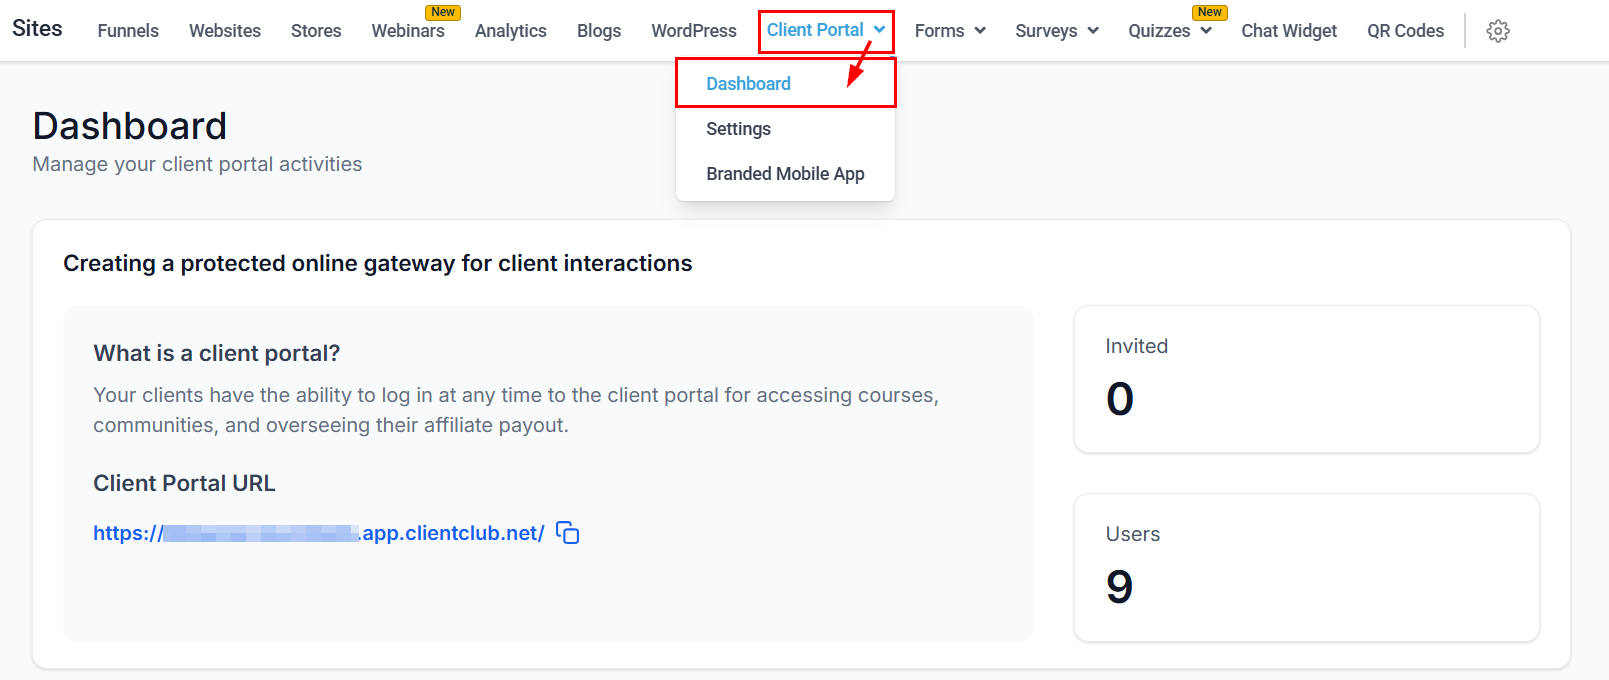Navigate to the Webinars tab
Viewport: 1609px width, 680px height.
click(408, 31)
